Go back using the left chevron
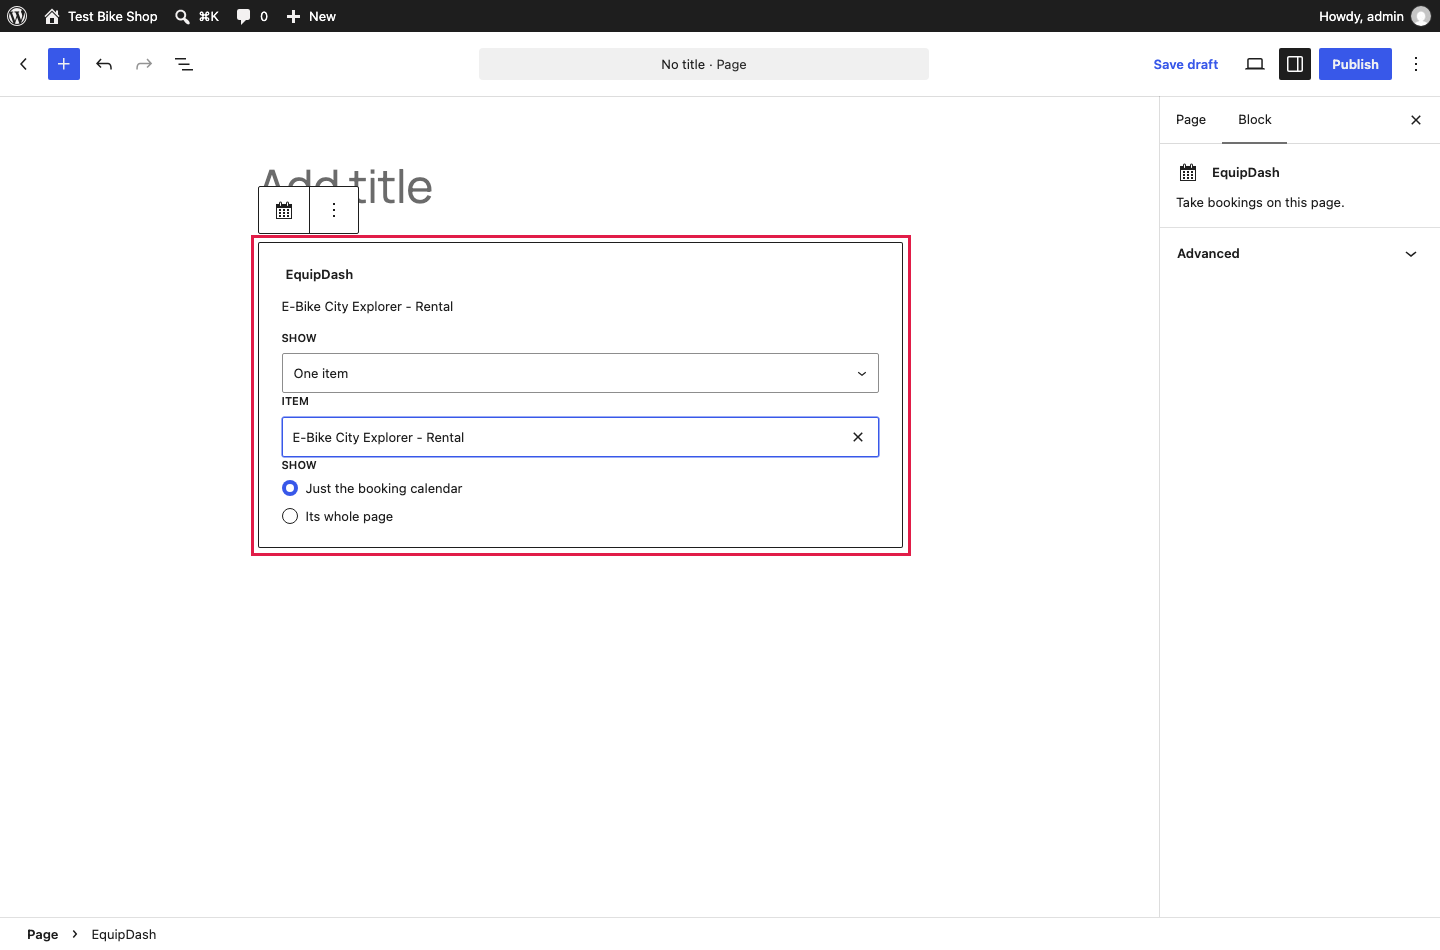The width and height of the screenshot is (1440, 950). (24, 64)
